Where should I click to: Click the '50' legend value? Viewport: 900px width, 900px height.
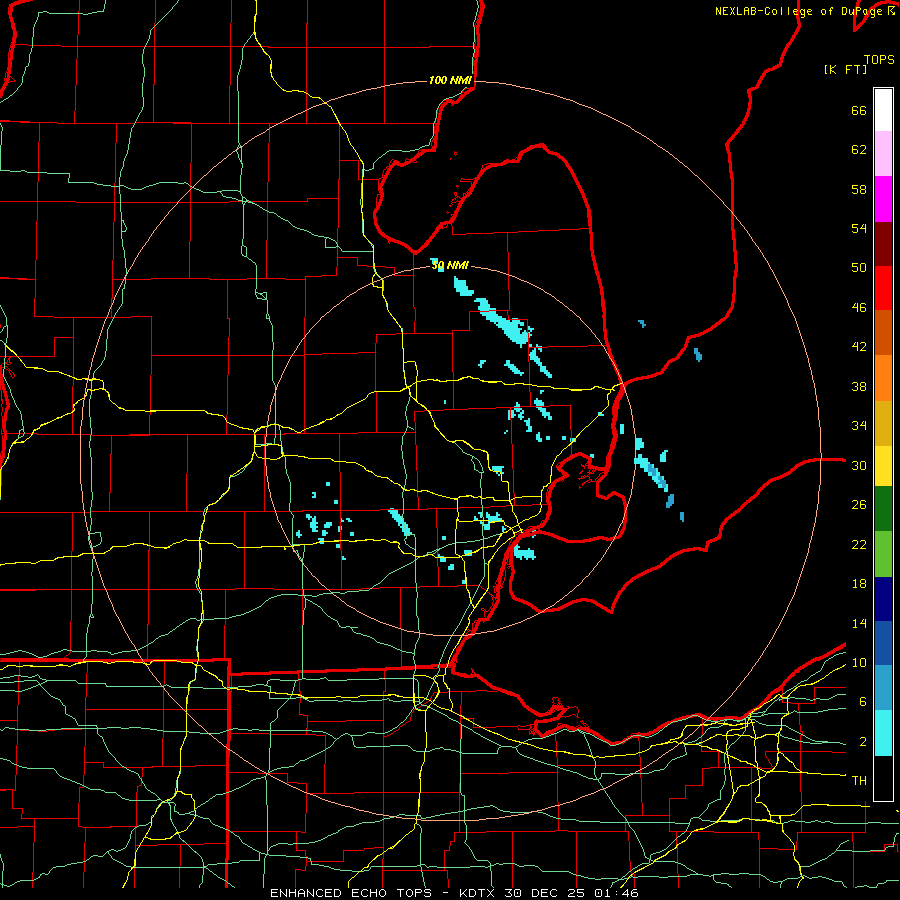tap(859, 268)
